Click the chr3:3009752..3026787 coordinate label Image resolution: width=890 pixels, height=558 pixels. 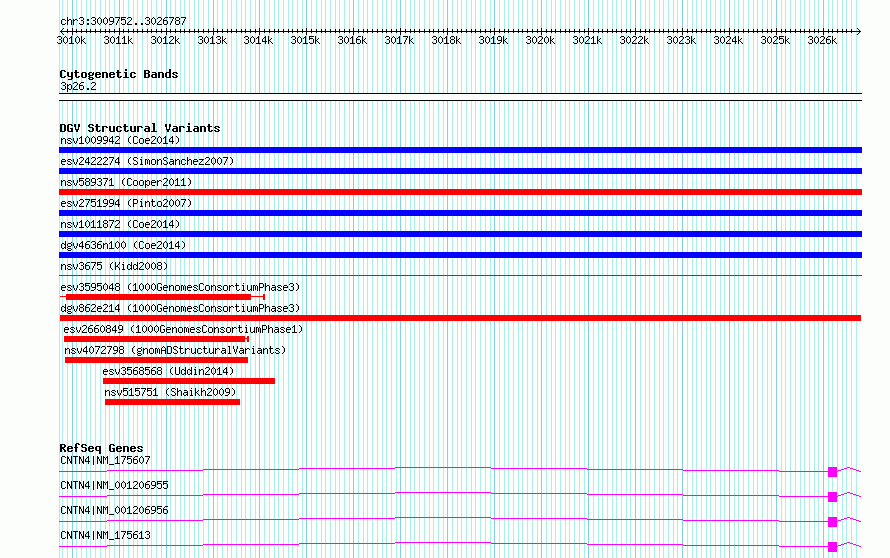[123, 21]
